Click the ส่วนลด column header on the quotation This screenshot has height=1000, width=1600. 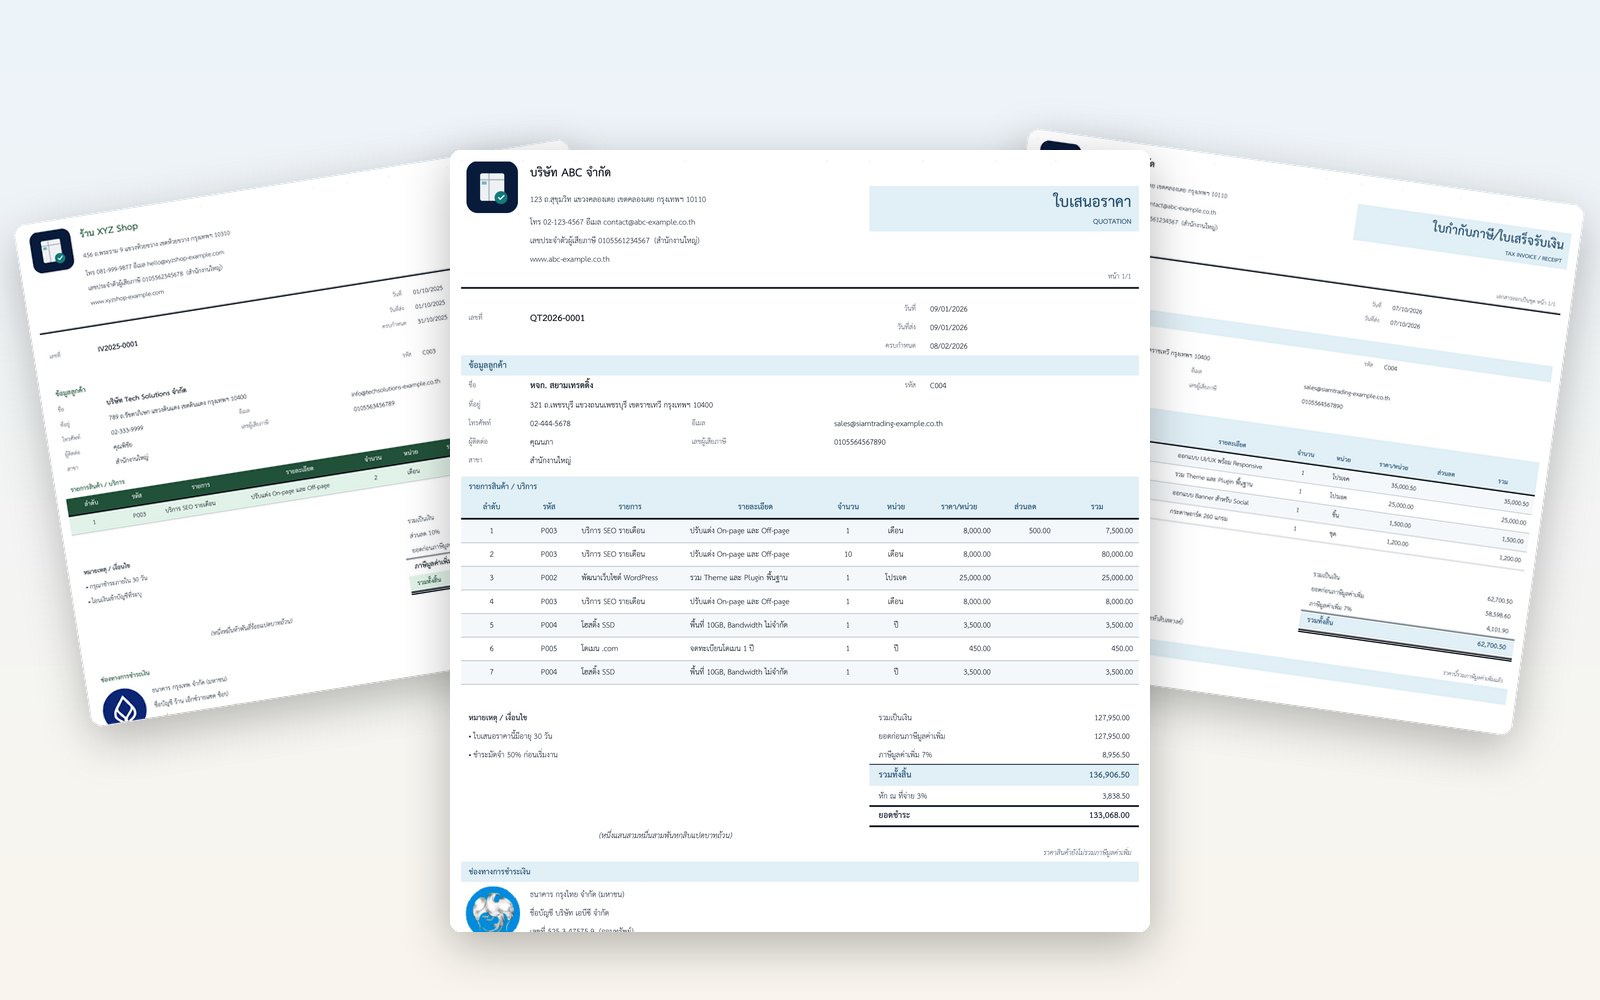(1025, 507)
